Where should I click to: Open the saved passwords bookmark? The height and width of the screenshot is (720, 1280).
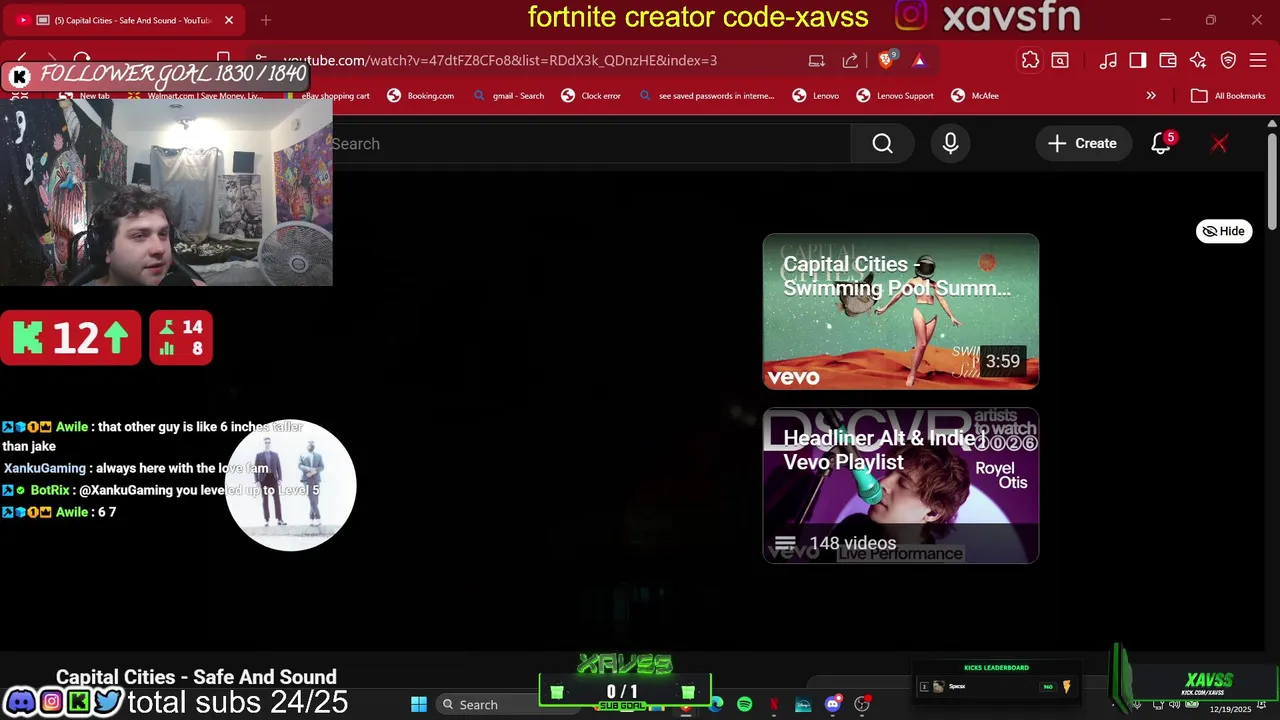[707, 96]
